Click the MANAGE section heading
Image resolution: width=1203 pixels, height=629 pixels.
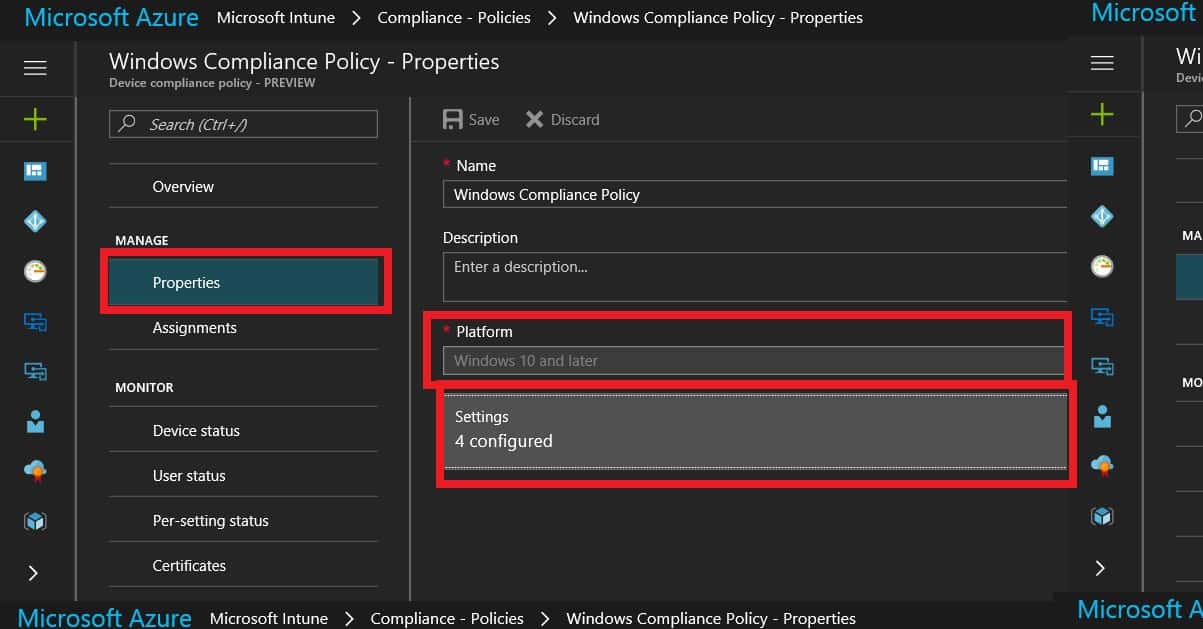[142, 241]
